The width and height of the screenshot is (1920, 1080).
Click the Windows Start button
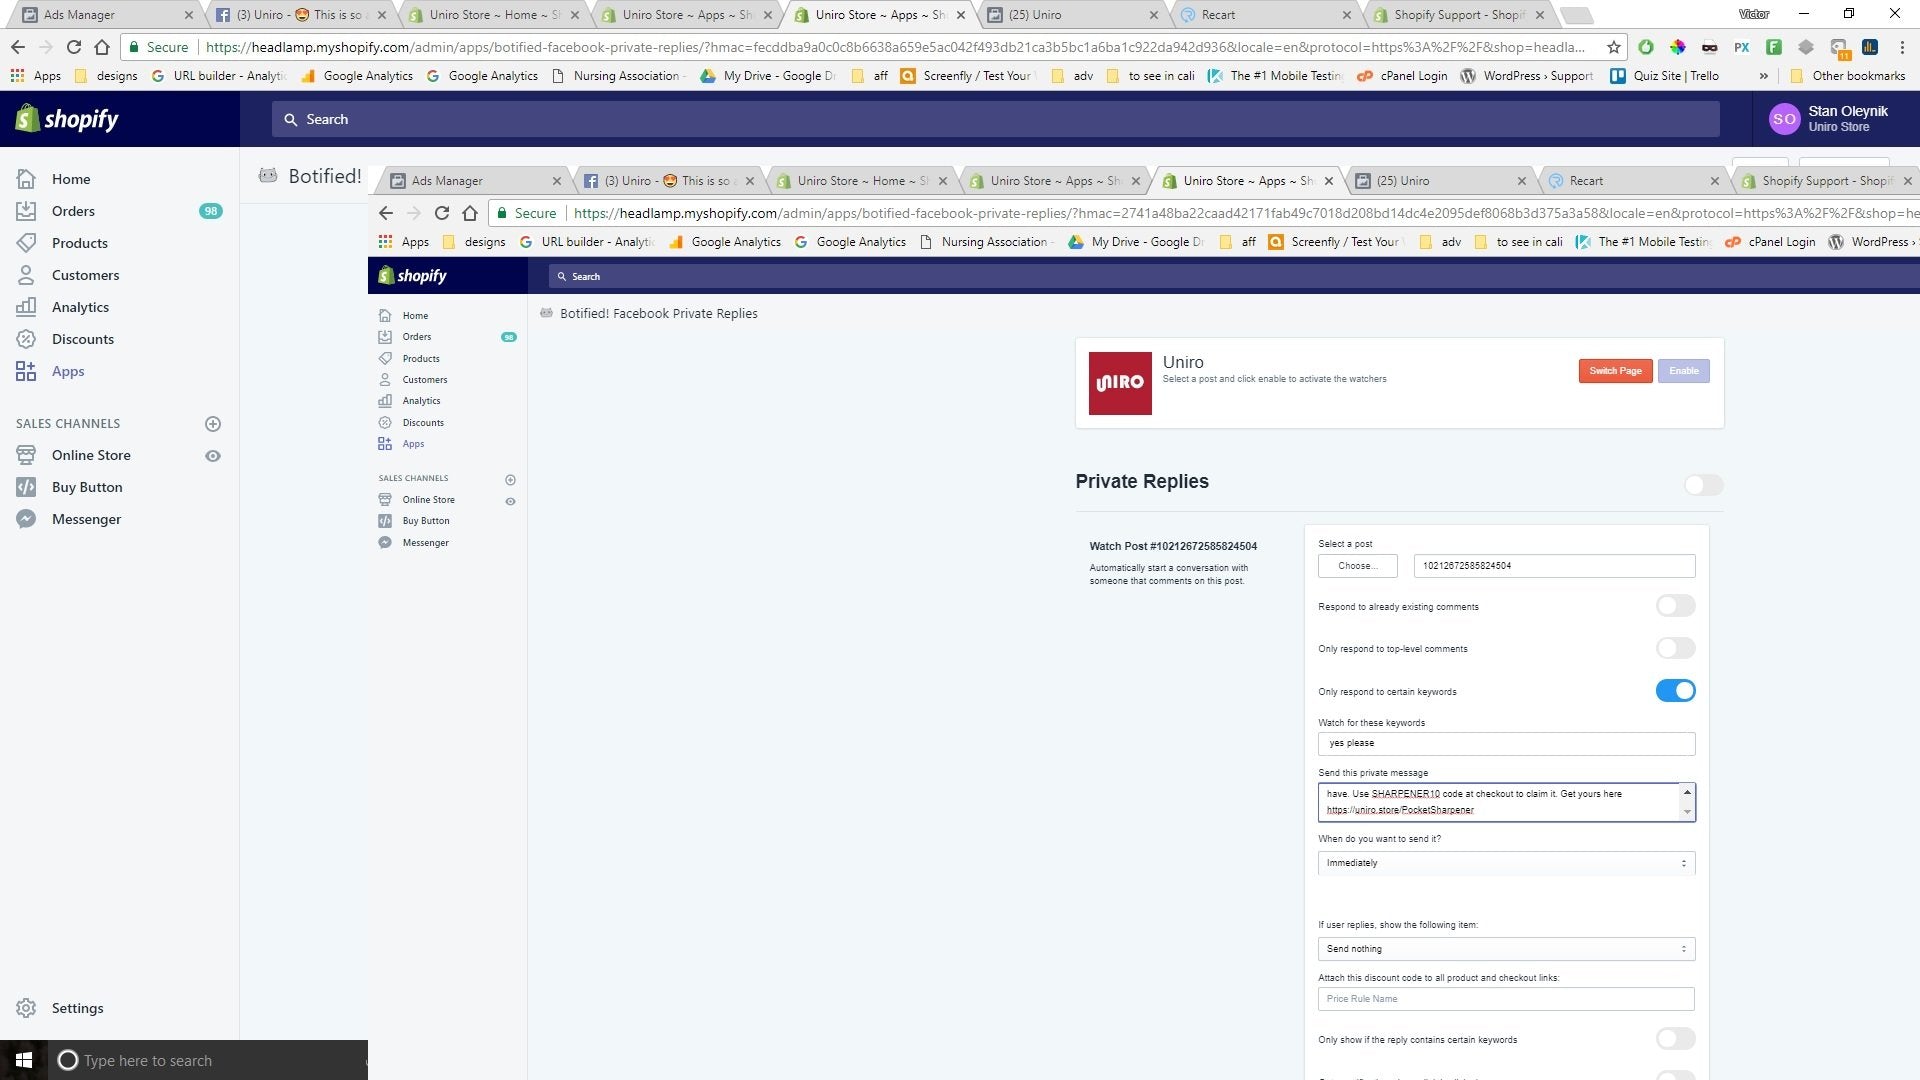click(24, 1060)
